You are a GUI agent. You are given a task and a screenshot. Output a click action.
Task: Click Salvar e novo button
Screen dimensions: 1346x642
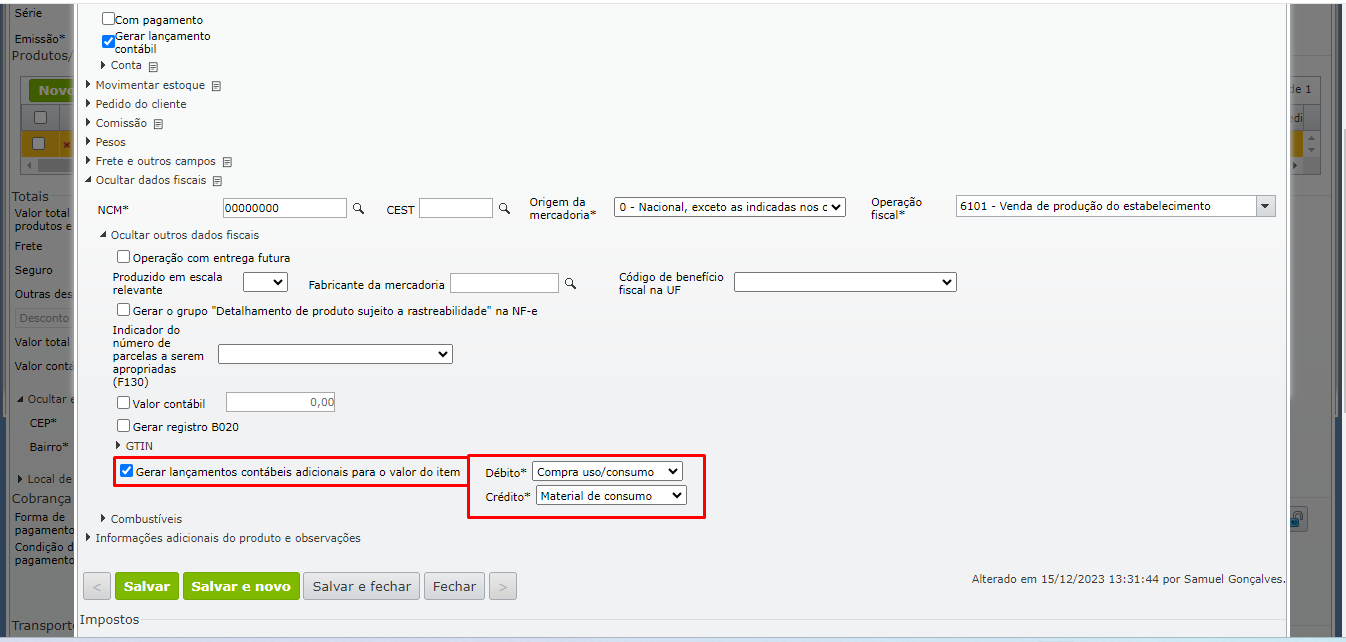coord(241,586)
